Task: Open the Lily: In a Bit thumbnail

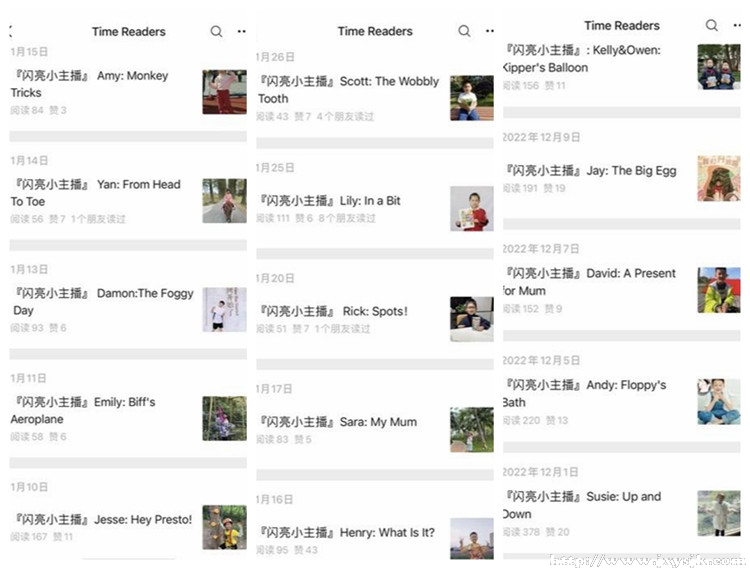Action: (x=472, y=208)
